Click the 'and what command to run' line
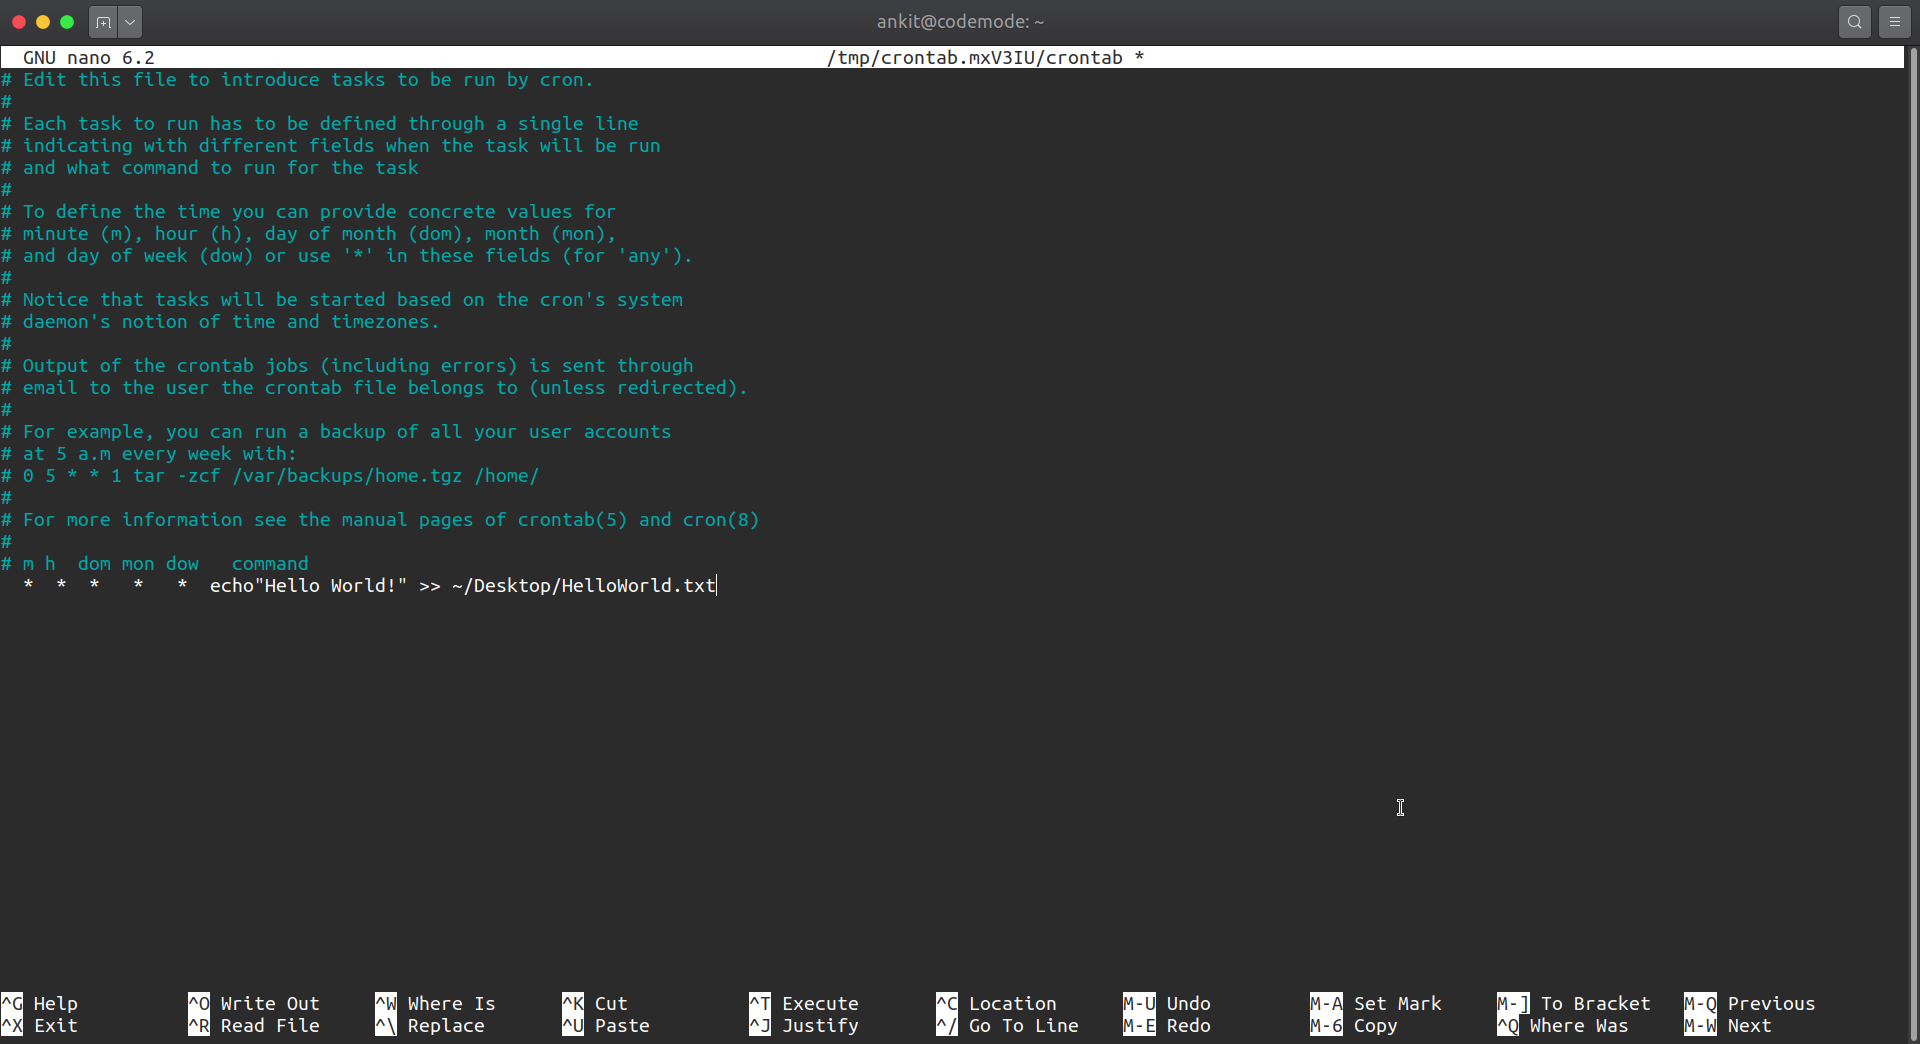The width and height of the screenshot is (1920, 1044). [x=210, y=168]
